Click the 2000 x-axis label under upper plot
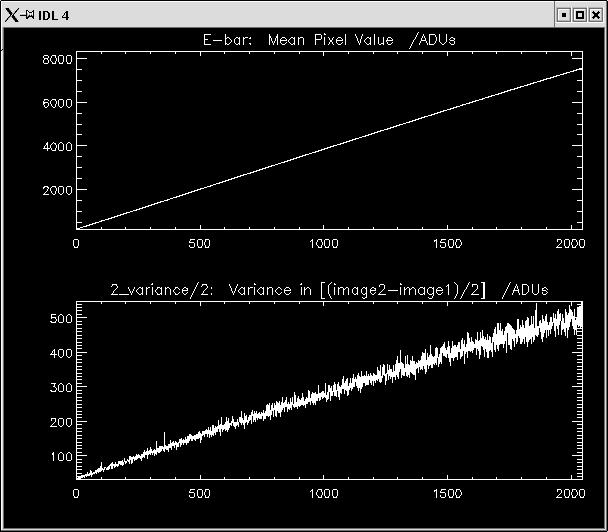 pyautogui.click(x=568, y=243)
